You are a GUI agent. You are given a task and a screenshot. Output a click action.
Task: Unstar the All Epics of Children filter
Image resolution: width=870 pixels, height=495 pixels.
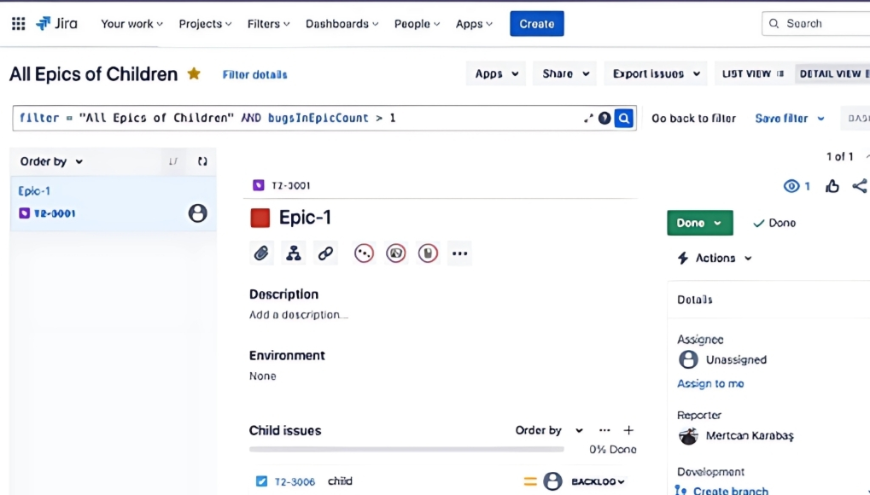point(194,73)
